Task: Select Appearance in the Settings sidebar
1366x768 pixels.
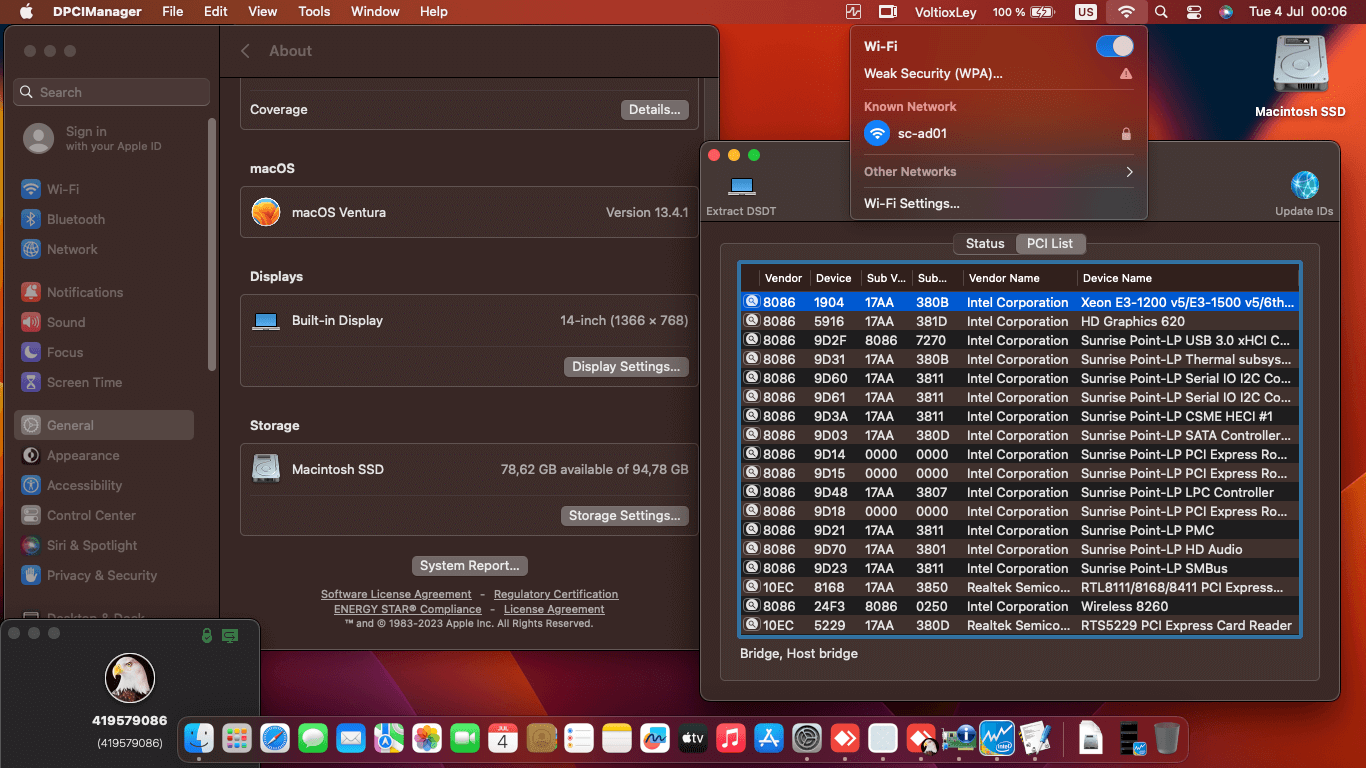Action: [x=104, y=455]
